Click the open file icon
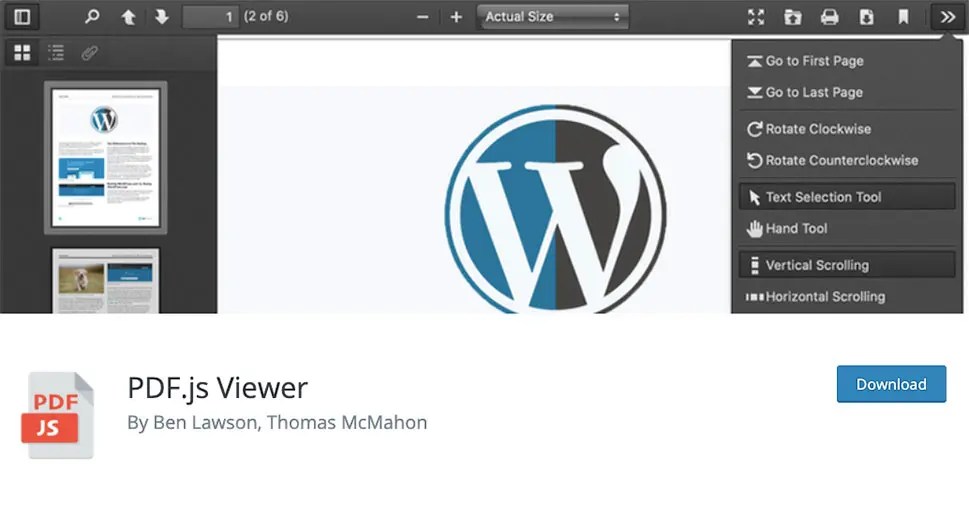This screenshot has height=518, width=969. tap(793, 17)
